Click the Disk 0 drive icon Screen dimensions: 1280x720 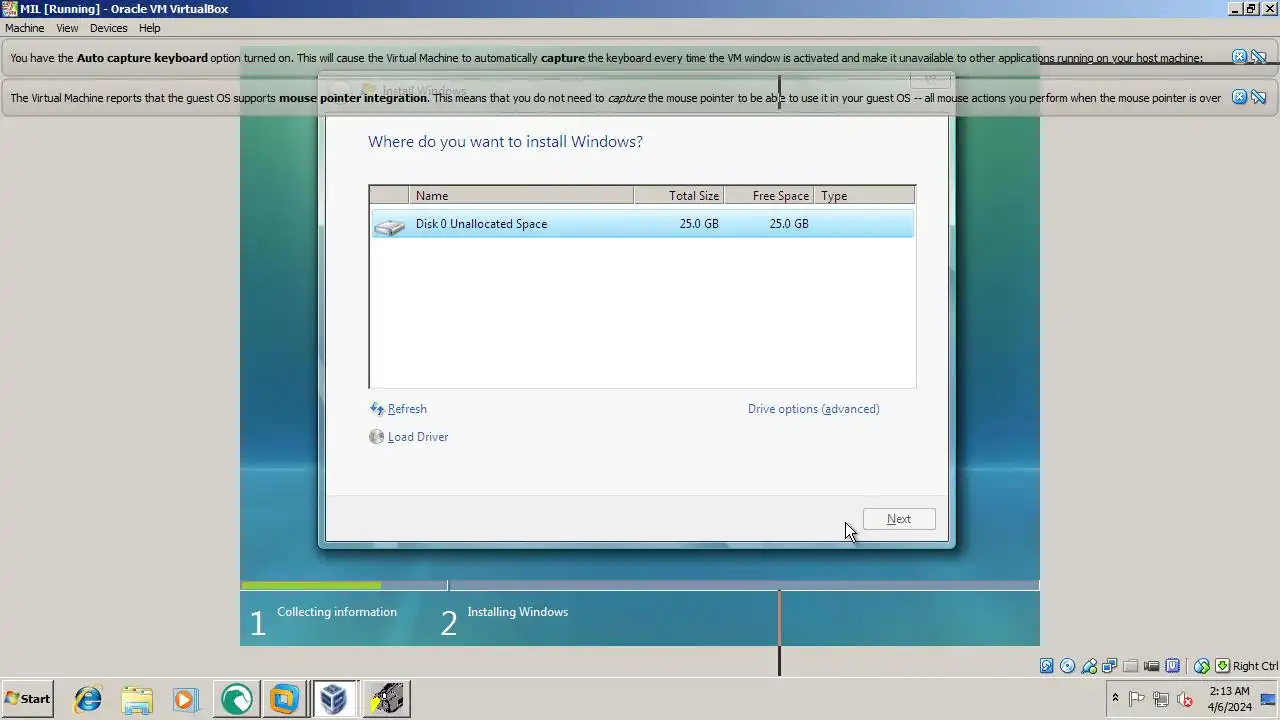point(389,226)
